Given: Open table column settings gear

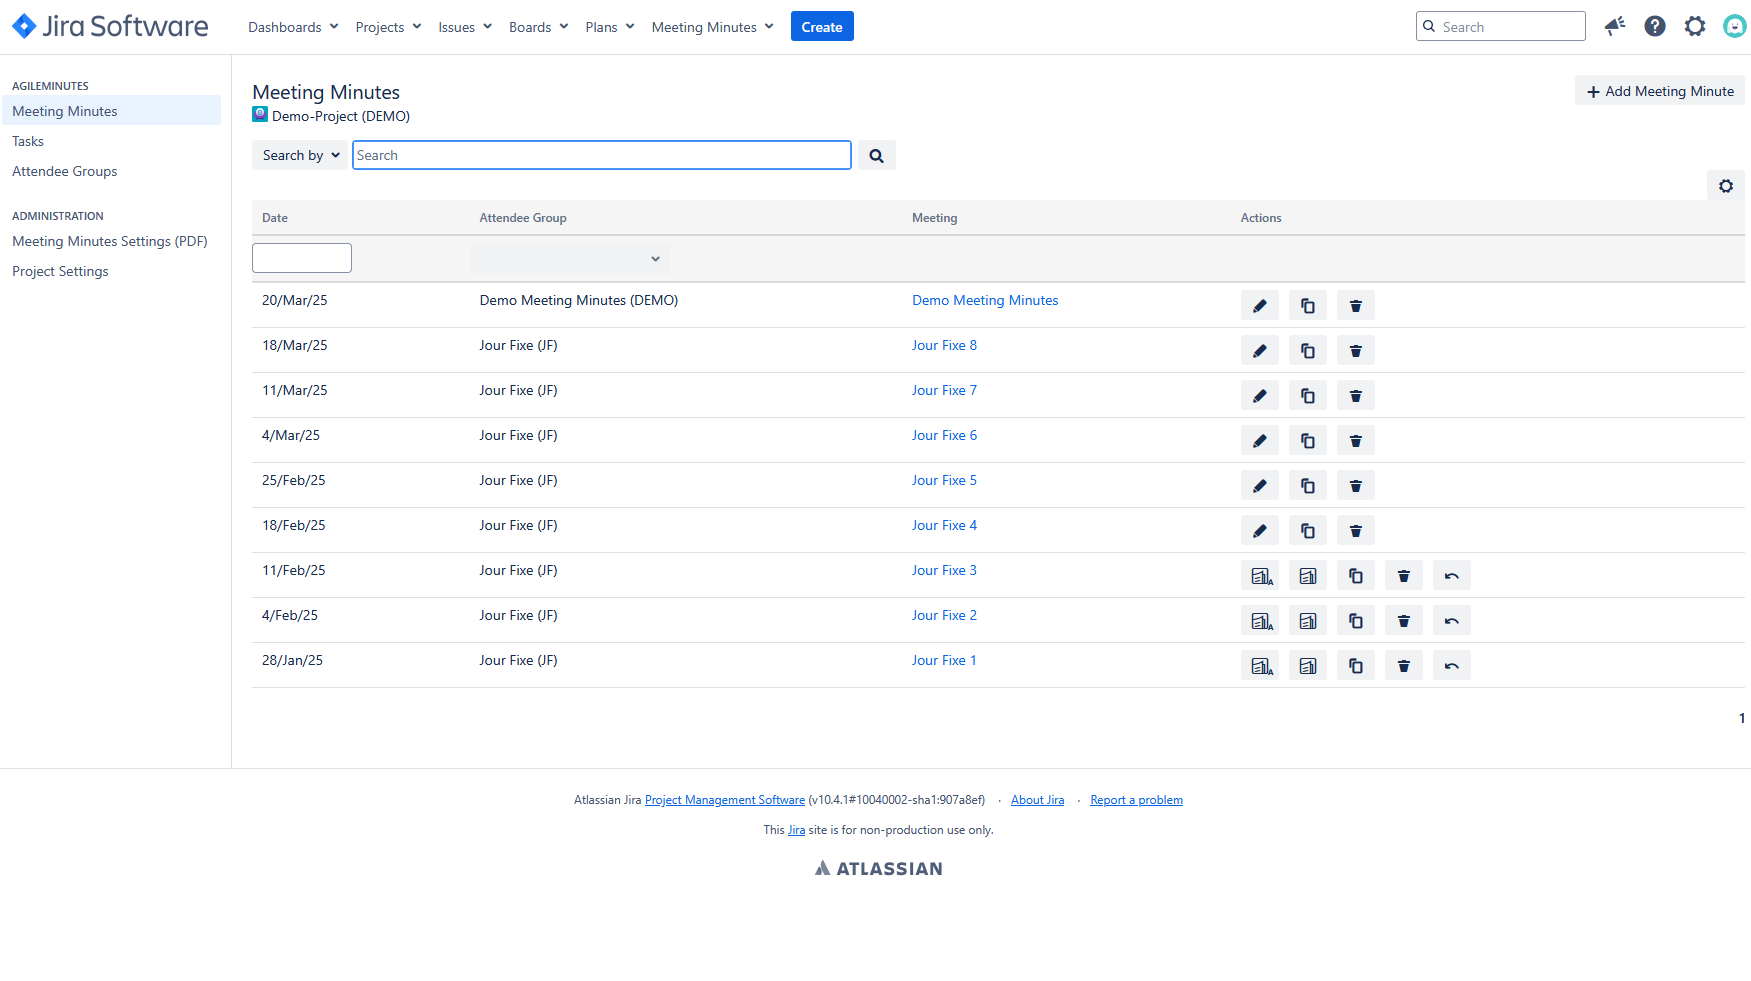Looking at the screenshot, I should click(1725, 186).
